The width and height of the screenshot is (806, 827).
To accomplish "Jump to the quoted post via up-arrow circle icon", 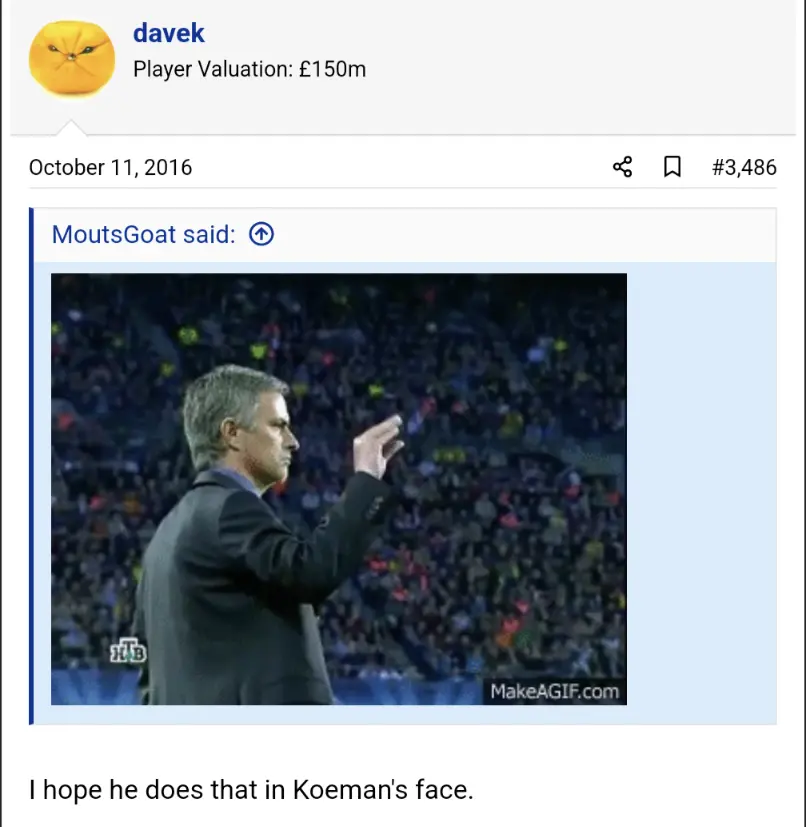I will click(x=261, y=234).
